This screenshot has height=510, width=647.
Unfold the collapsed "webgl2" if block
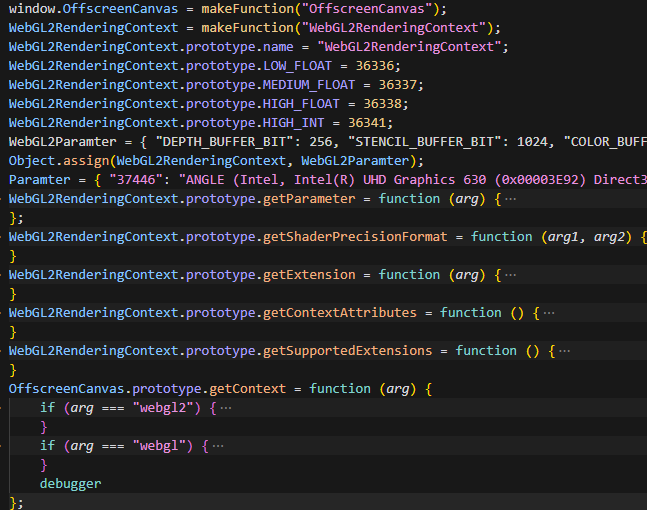(226, 408)
